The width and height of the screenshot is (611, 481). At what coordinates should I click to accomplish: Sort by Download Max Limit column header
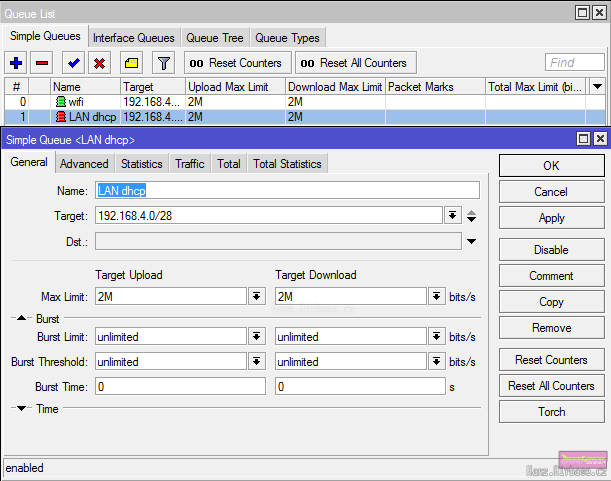[335, 87]
